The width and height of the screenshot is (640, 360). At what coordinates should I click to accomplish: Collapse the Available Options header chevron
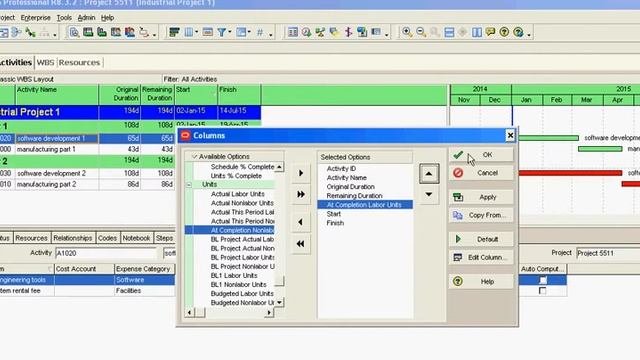(194, 156)
